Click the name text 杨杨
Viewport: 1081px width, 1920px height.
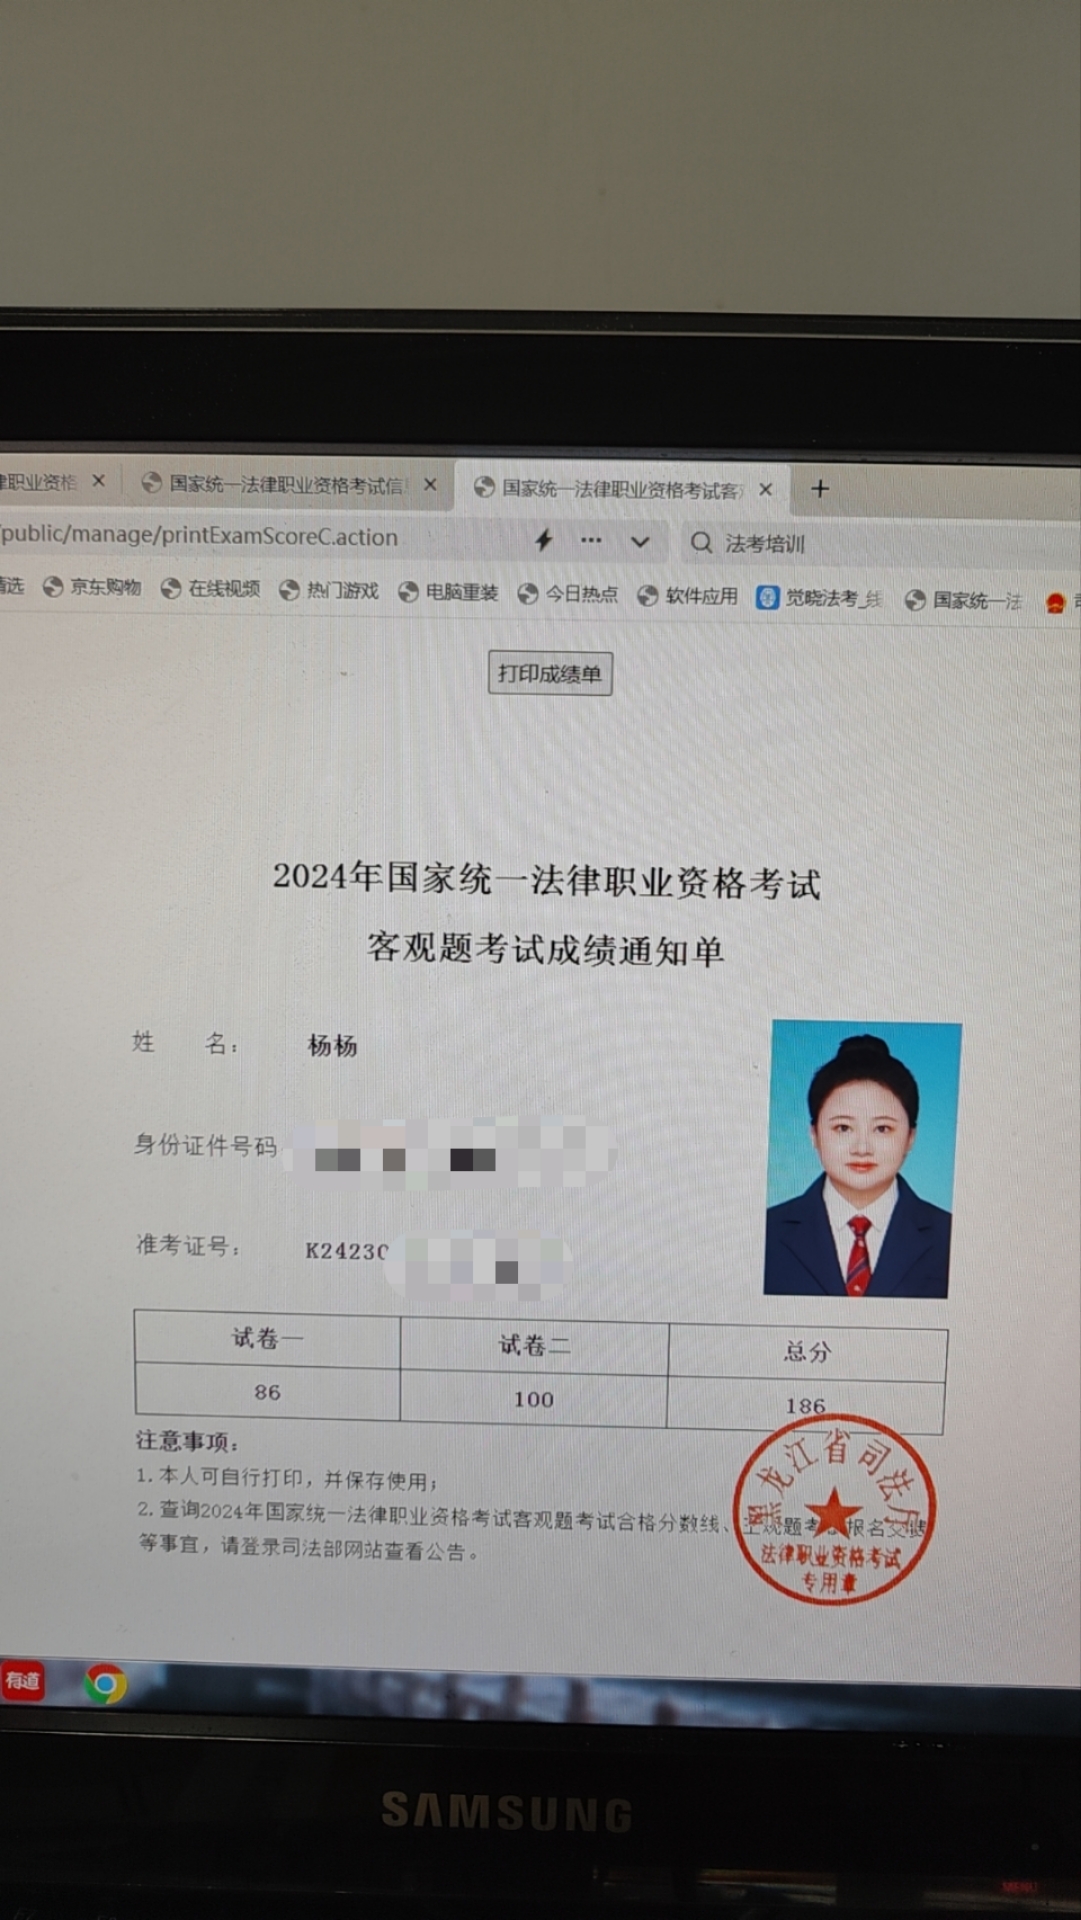(332, 1046)
